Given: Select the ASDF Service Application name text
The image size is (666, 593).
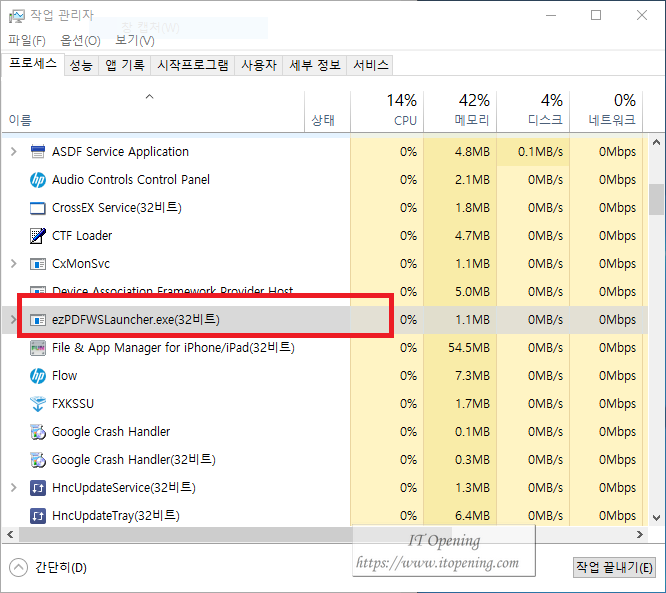Looking at the screenshot, I should click(120, 152).
